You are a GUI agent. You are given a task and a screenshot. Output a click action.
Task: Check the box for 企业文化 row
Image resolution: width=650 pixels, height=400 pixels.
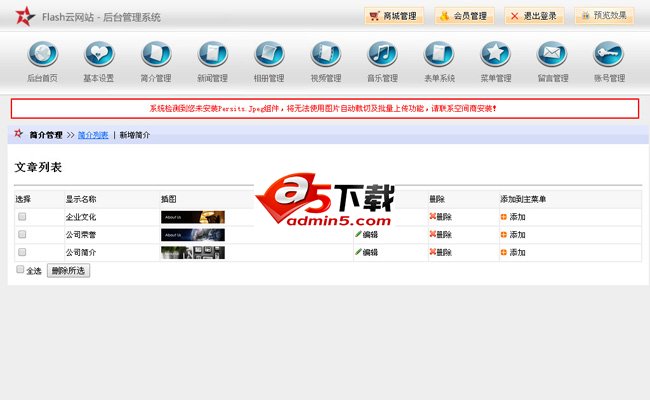tap(22, 216)
